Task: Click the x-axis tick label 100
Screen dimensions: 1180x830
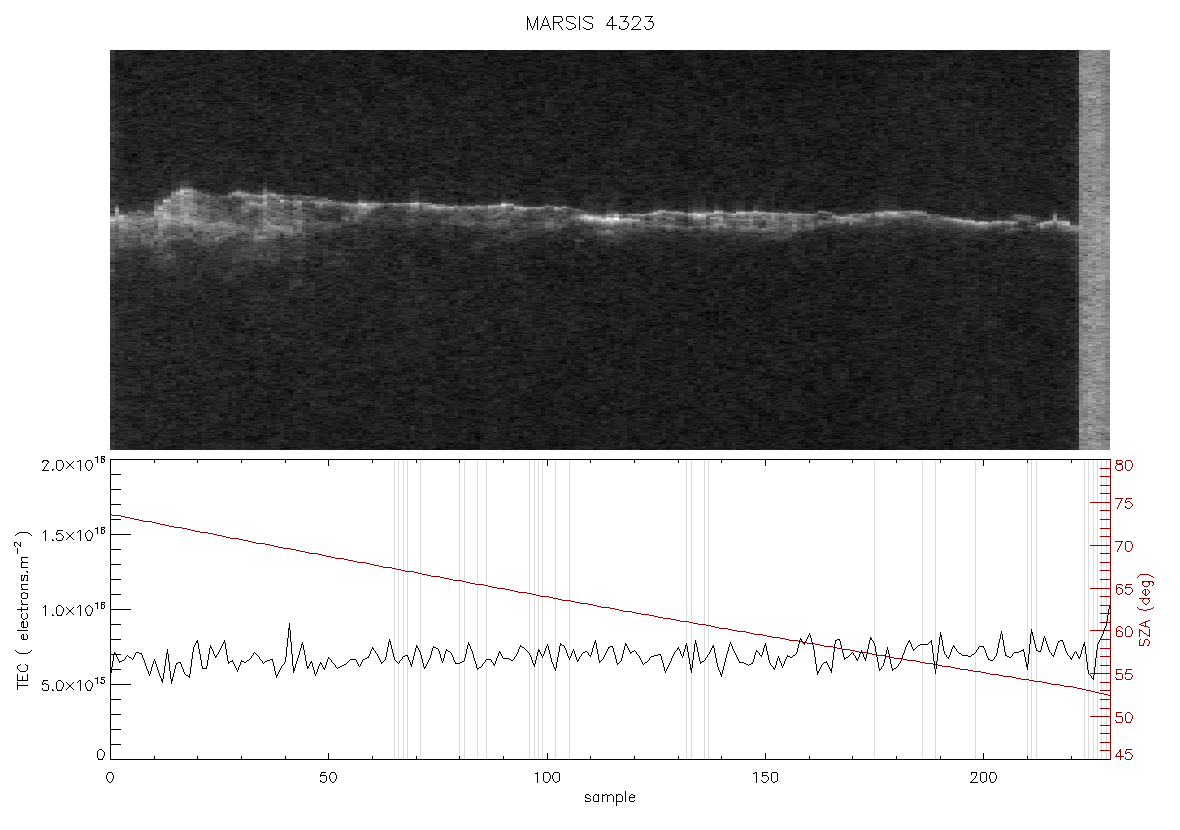Action: (546, 777)
